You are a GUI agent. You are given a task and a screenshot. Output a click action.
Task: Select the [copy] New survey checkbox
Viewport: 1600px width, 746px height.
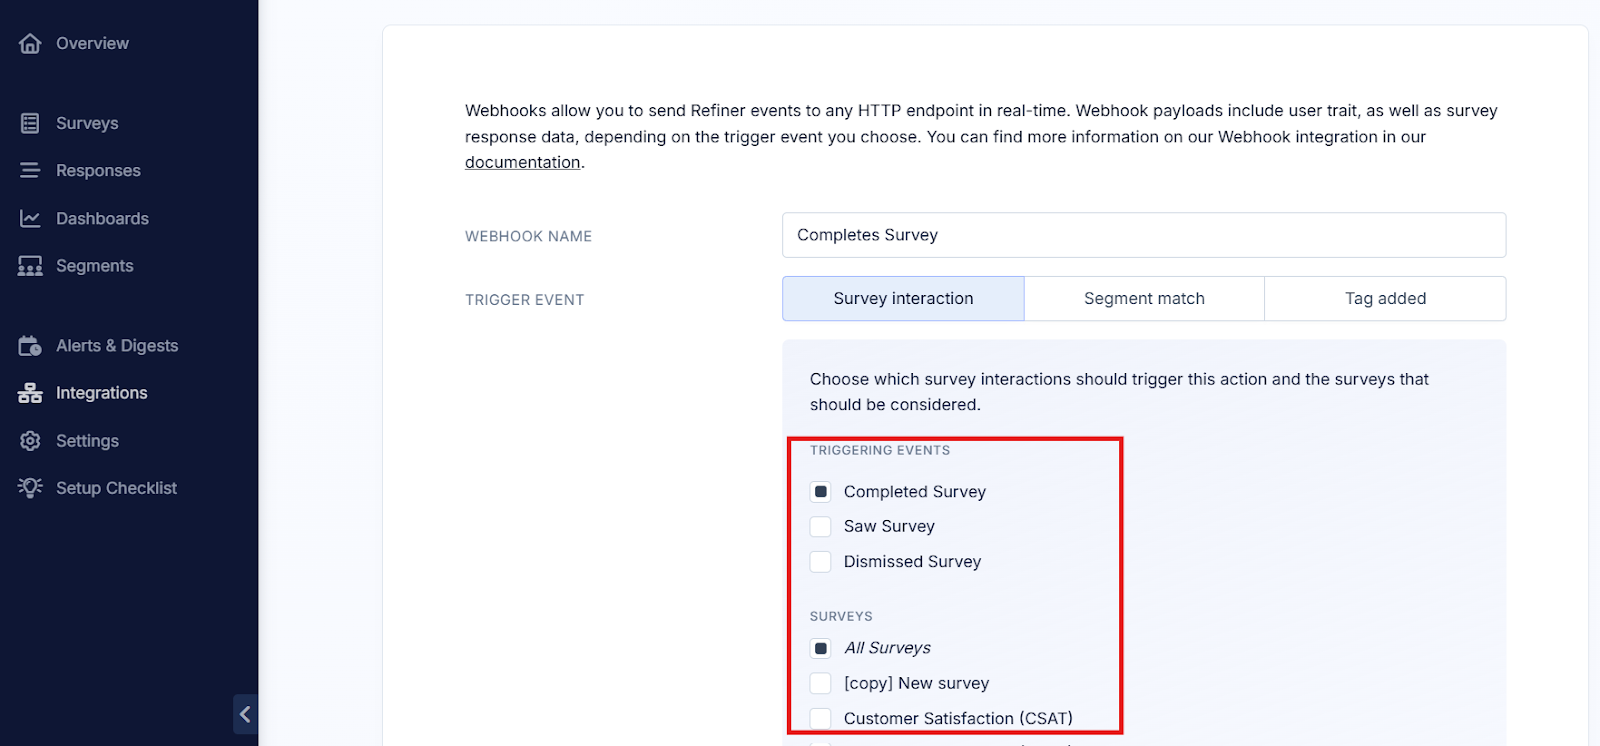tap(821, 683)
